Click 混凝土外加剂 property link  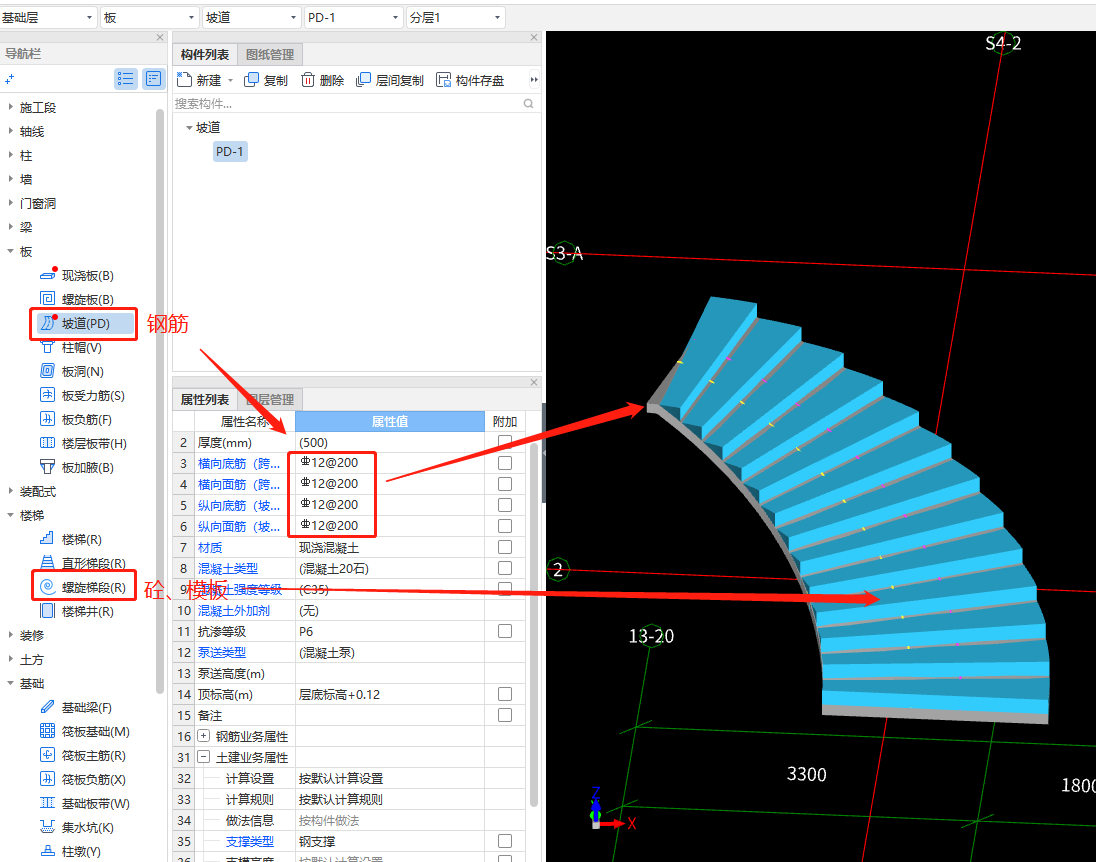point(233,610)
